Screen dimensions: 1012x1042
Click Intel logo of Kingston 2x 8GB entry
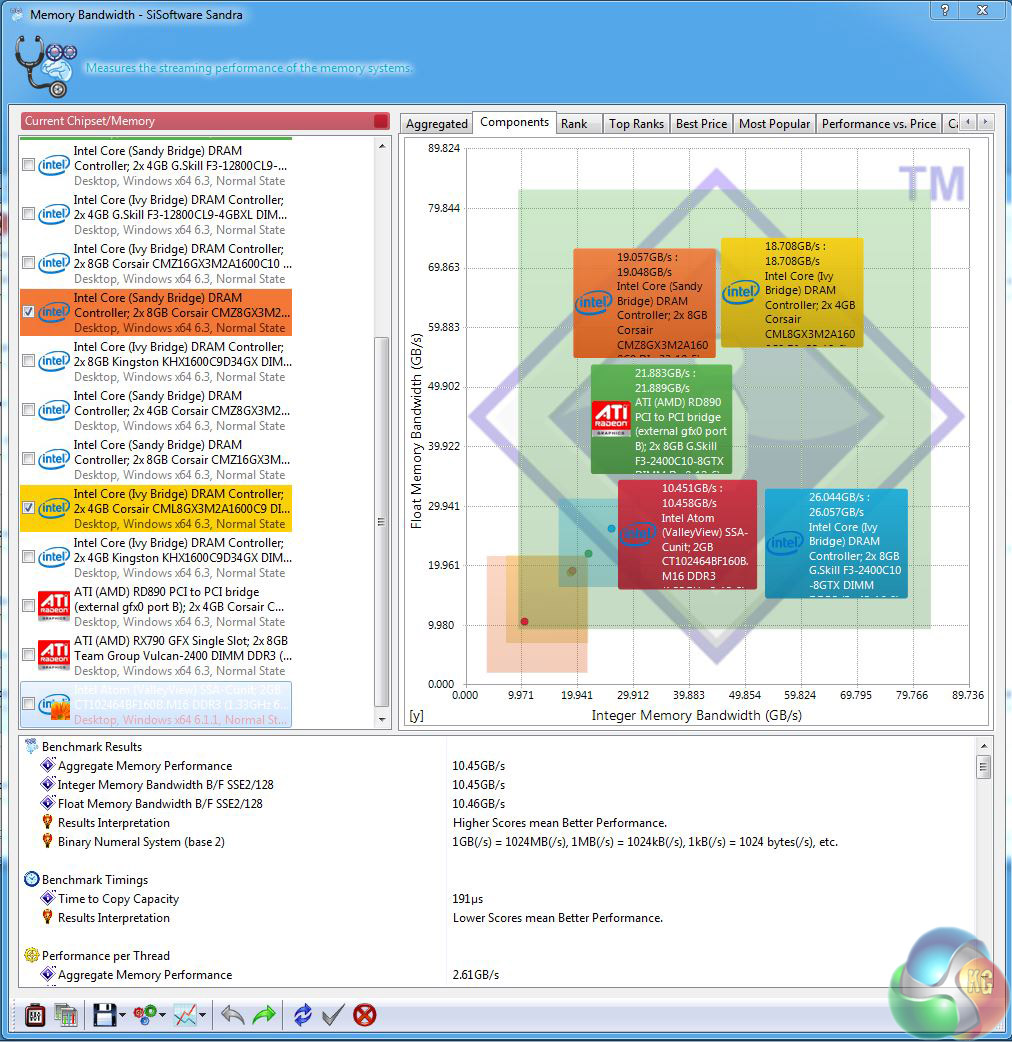click(x=54, y=361)
